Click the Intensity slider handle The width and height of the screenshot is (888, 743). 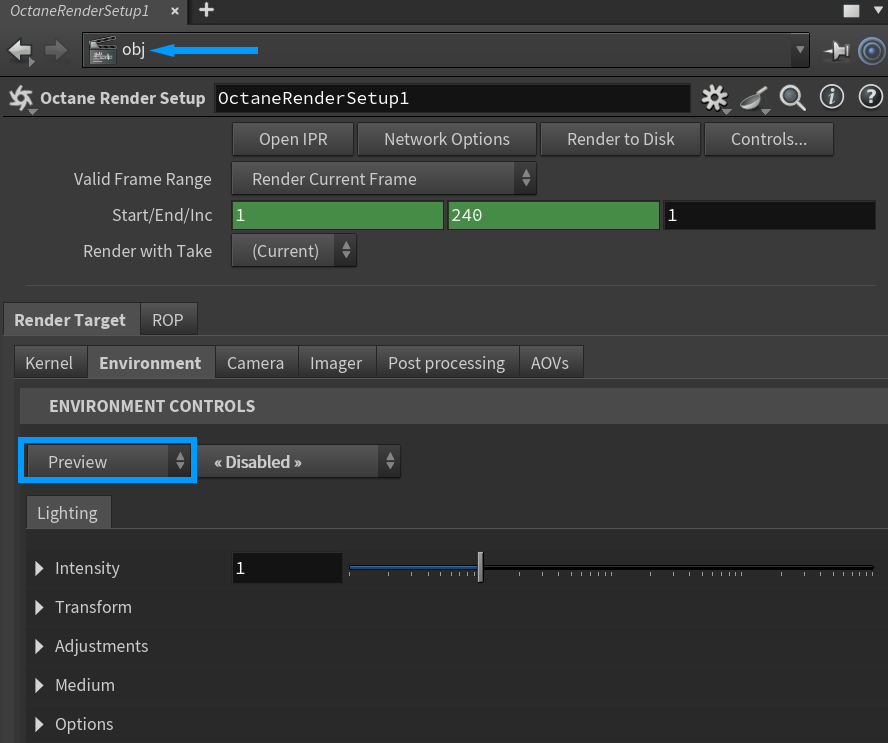[x=480, y=567]
